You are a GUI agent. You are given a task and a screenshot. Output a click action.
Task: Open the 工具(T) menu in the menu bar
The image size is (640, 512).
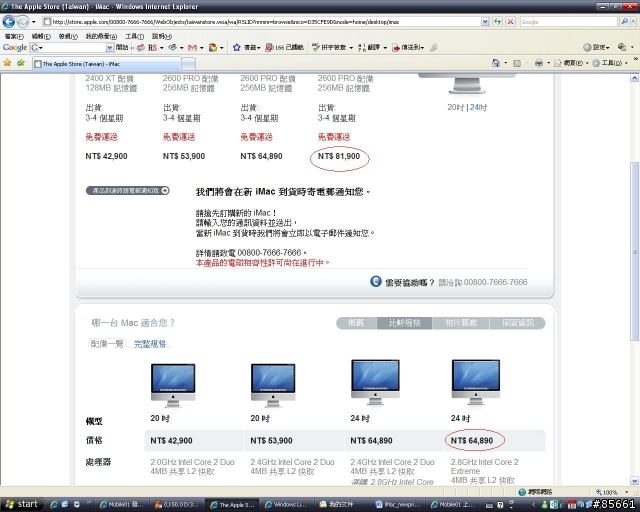coord(134,36)
